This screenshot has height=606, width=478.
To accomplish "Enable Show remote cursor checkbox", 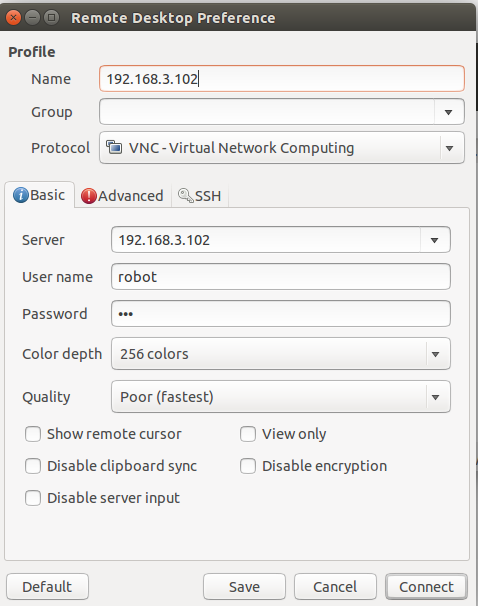I will tap(33, 434).
